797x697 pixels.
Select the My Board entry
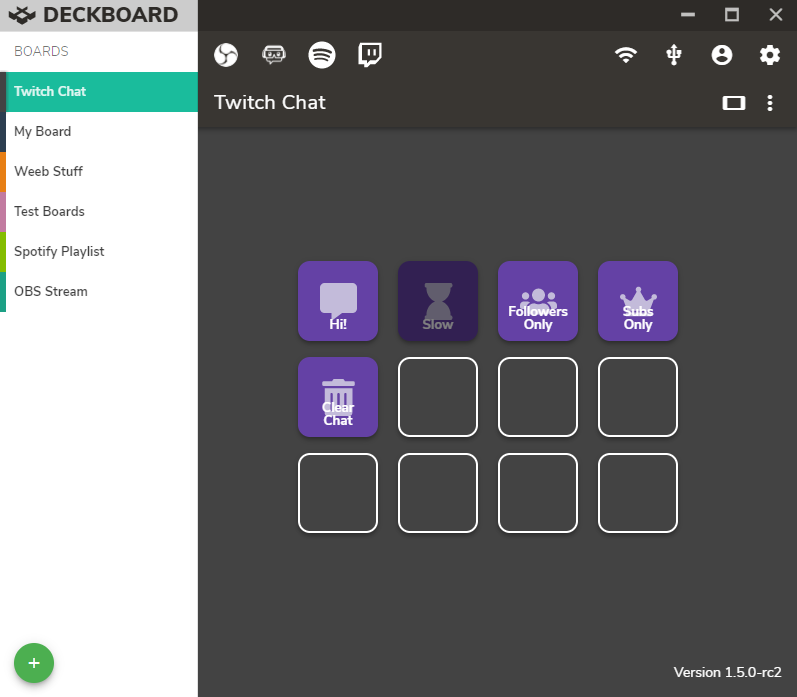point(99,132)
